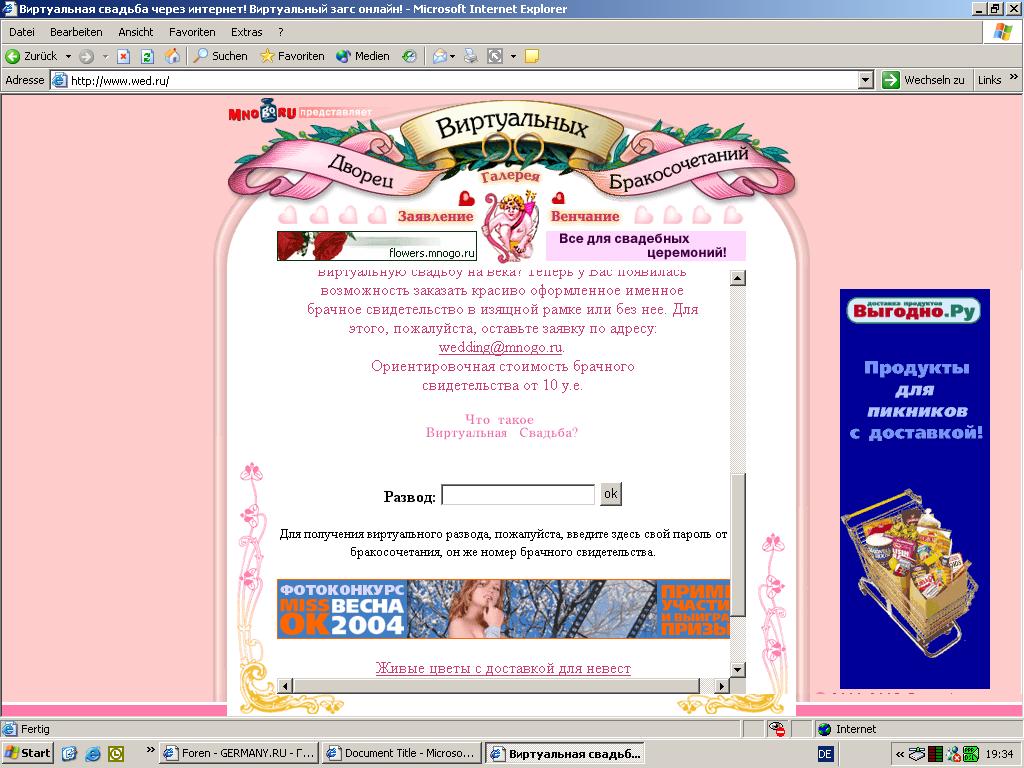
Task: Click the Развод password input field
Action: click(x=518, y=495)
